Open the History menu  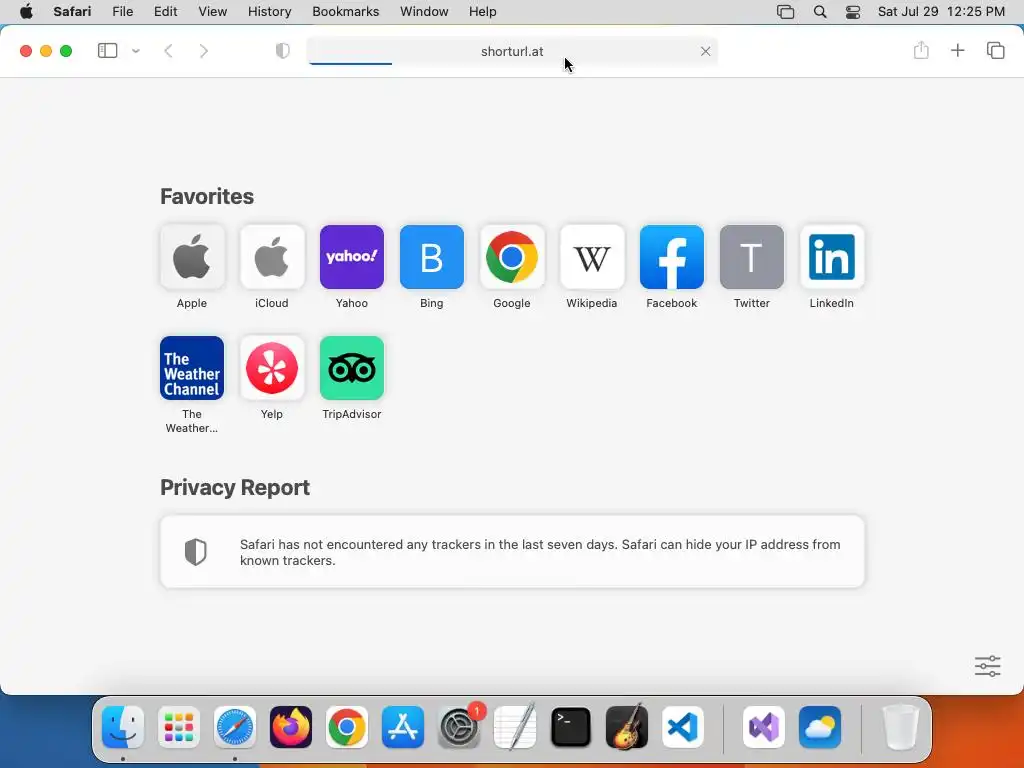click(270, 12)
